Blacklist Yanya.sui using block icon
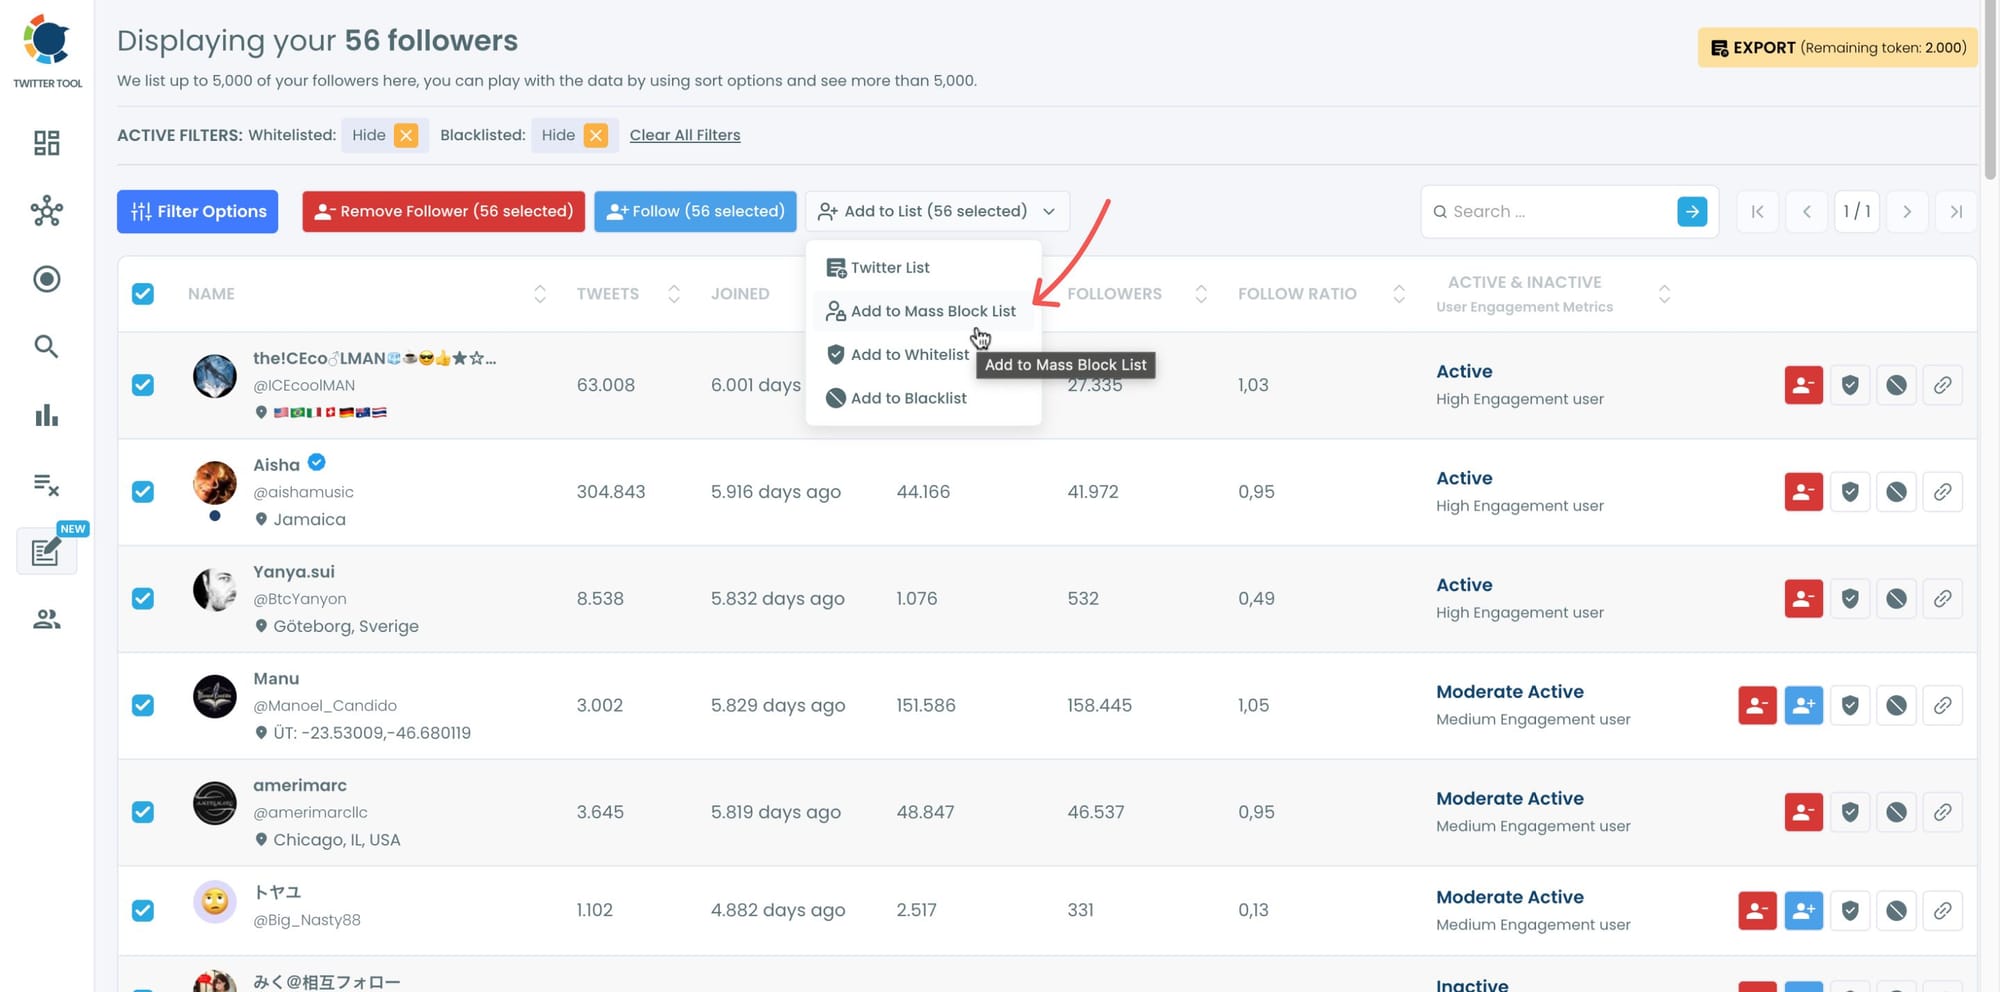The height and width of the screenshot is (992, 2000). pos(1896,599)
